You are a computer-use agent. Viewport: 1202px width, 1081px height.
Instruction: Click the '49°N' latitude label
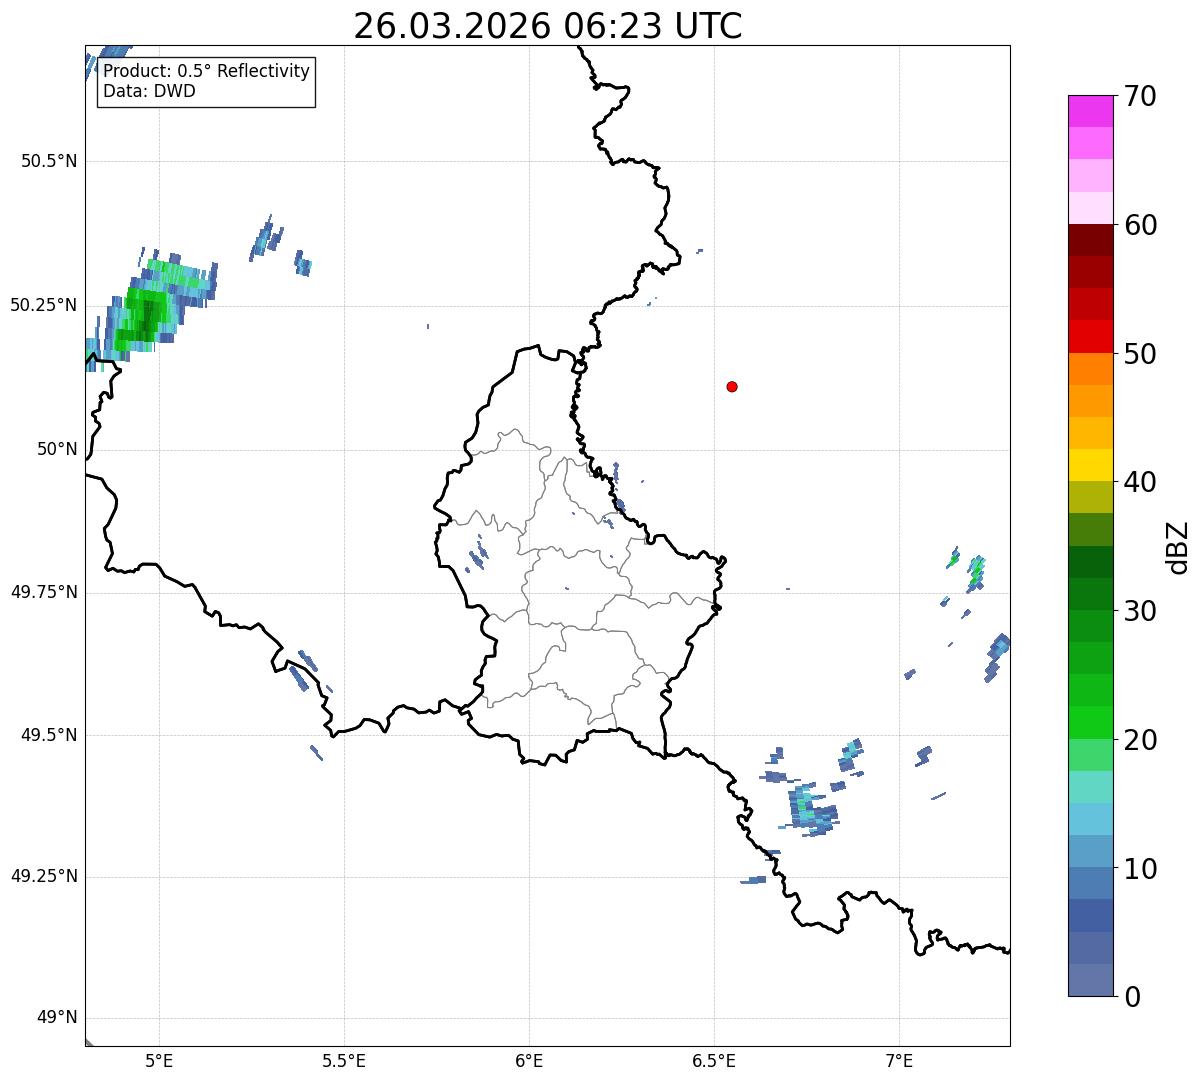(x=57, y=1018)
